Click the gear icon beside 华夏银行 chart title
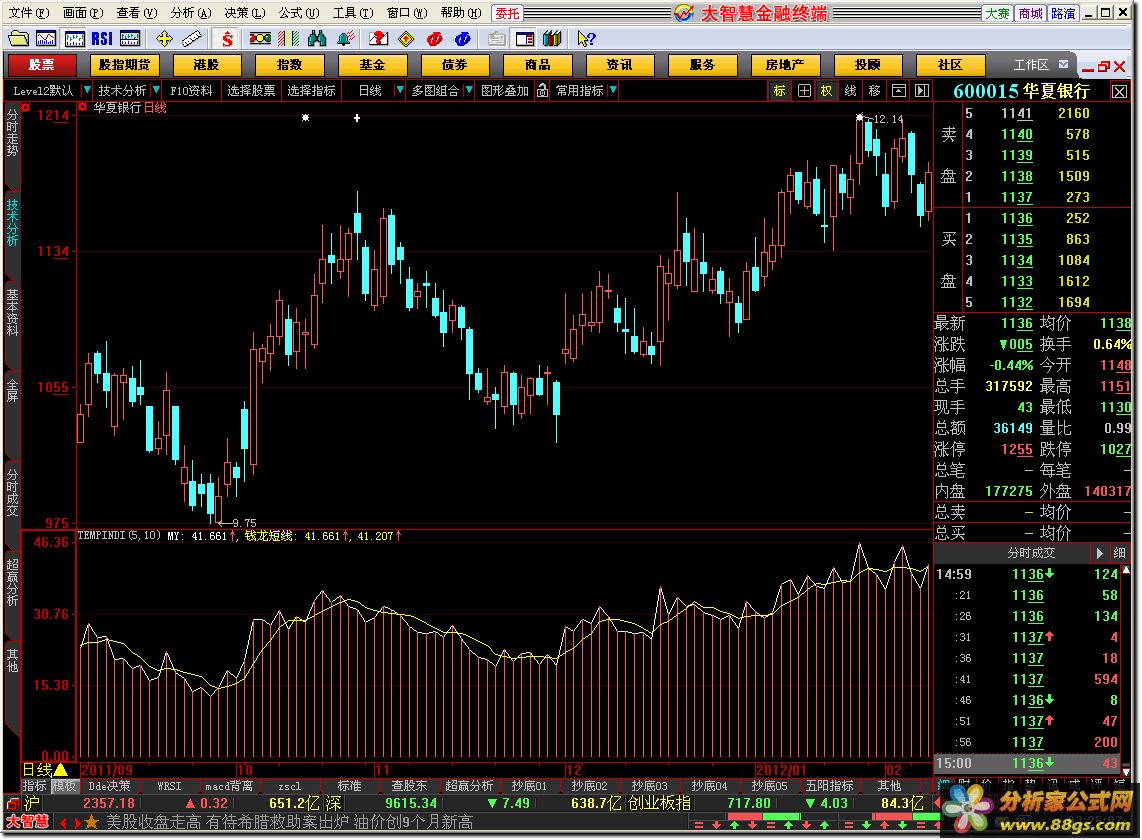The image size is (1142, 840). coord(83,107)
